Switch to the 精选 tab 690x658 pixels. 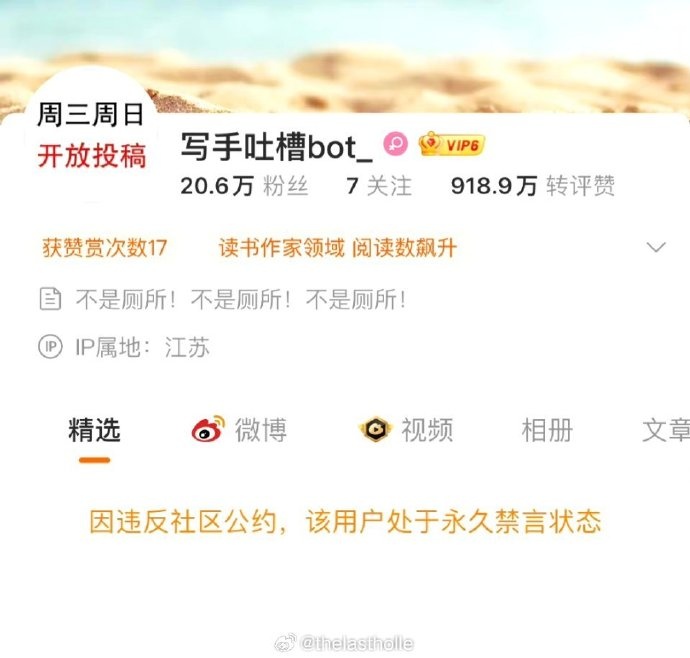coord(95,430)
